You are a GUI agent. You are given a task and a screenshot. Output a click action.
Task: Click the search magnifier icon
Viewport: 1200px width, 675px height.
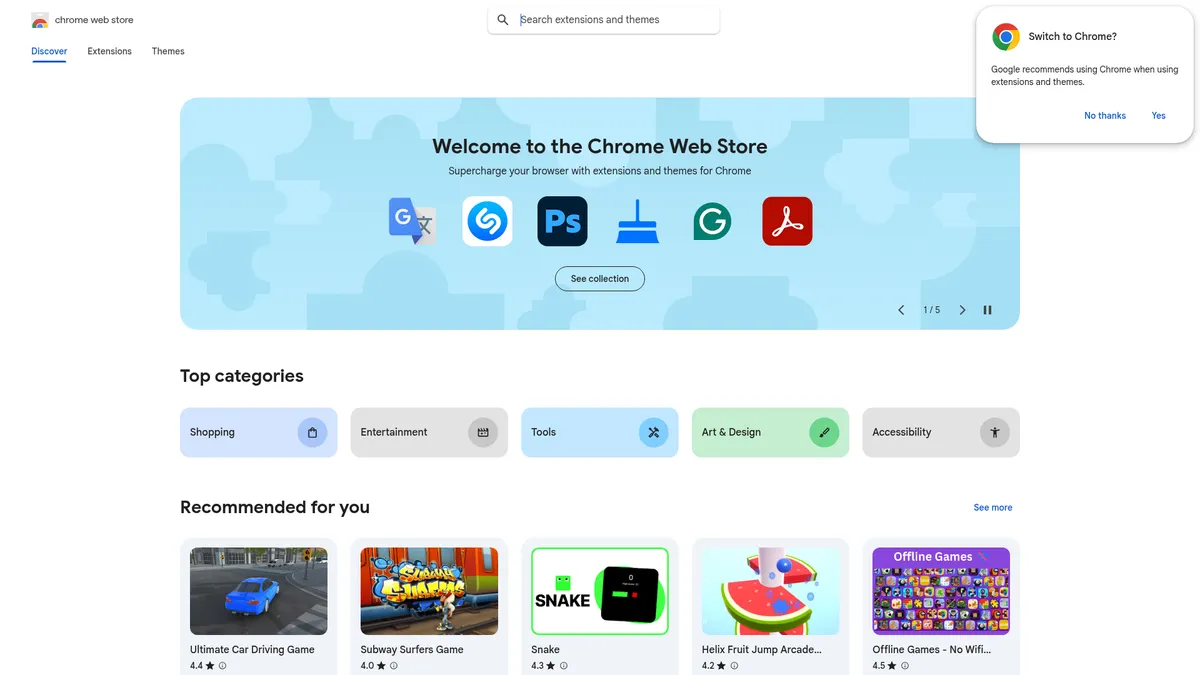pos(503,20)
